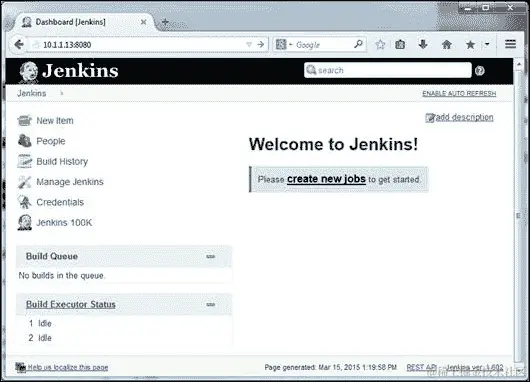Click the Jenkins ver. footer link
This screenshot has width=530, height=382.
475,367
